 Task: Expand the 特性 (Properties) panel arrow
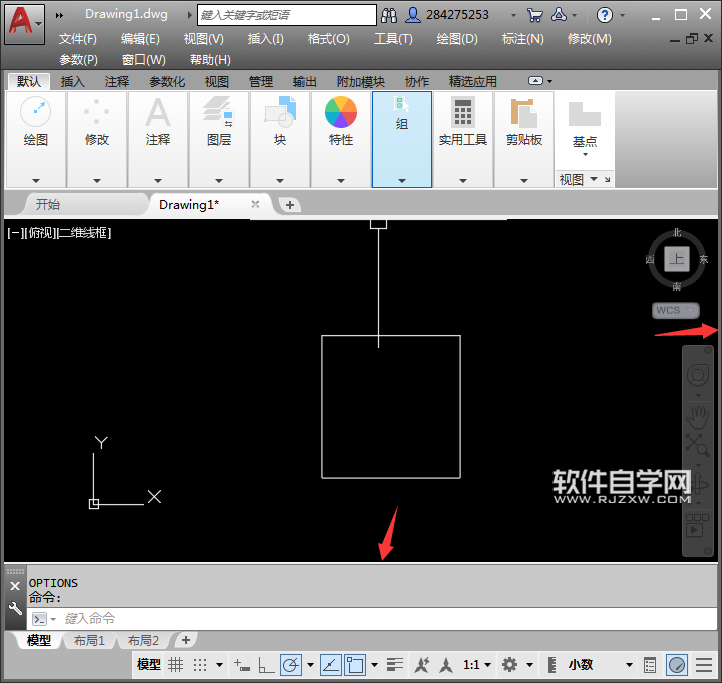341,181
